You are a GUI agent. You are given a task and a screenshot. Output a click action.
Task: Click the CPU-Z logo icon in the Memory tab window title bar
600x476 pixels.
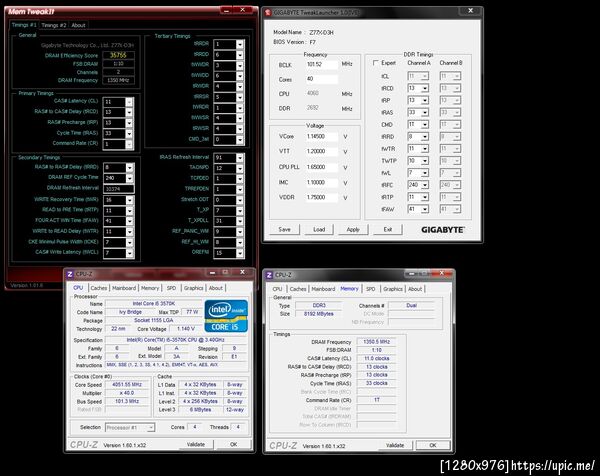pyautogui.click(x=269, y=275)
